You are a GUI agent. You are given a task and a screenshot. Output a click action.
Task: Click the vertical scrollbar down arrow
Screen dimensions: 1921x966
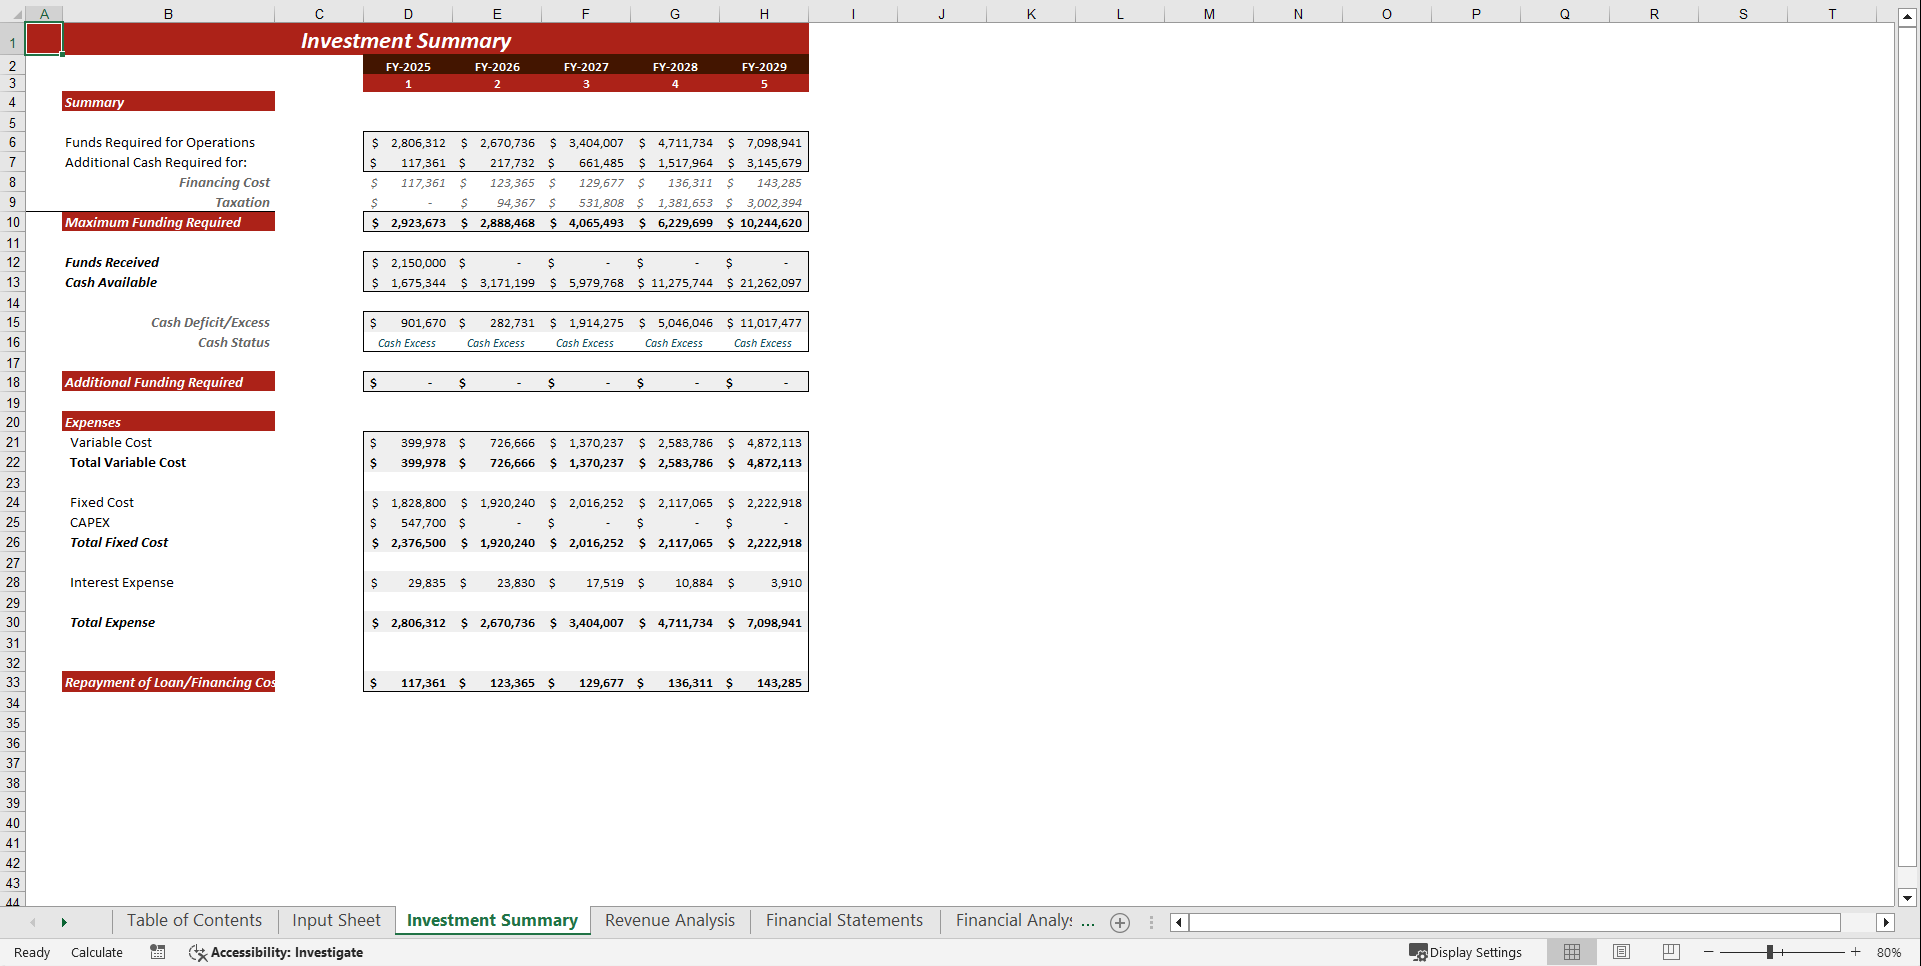(1907, 898)
